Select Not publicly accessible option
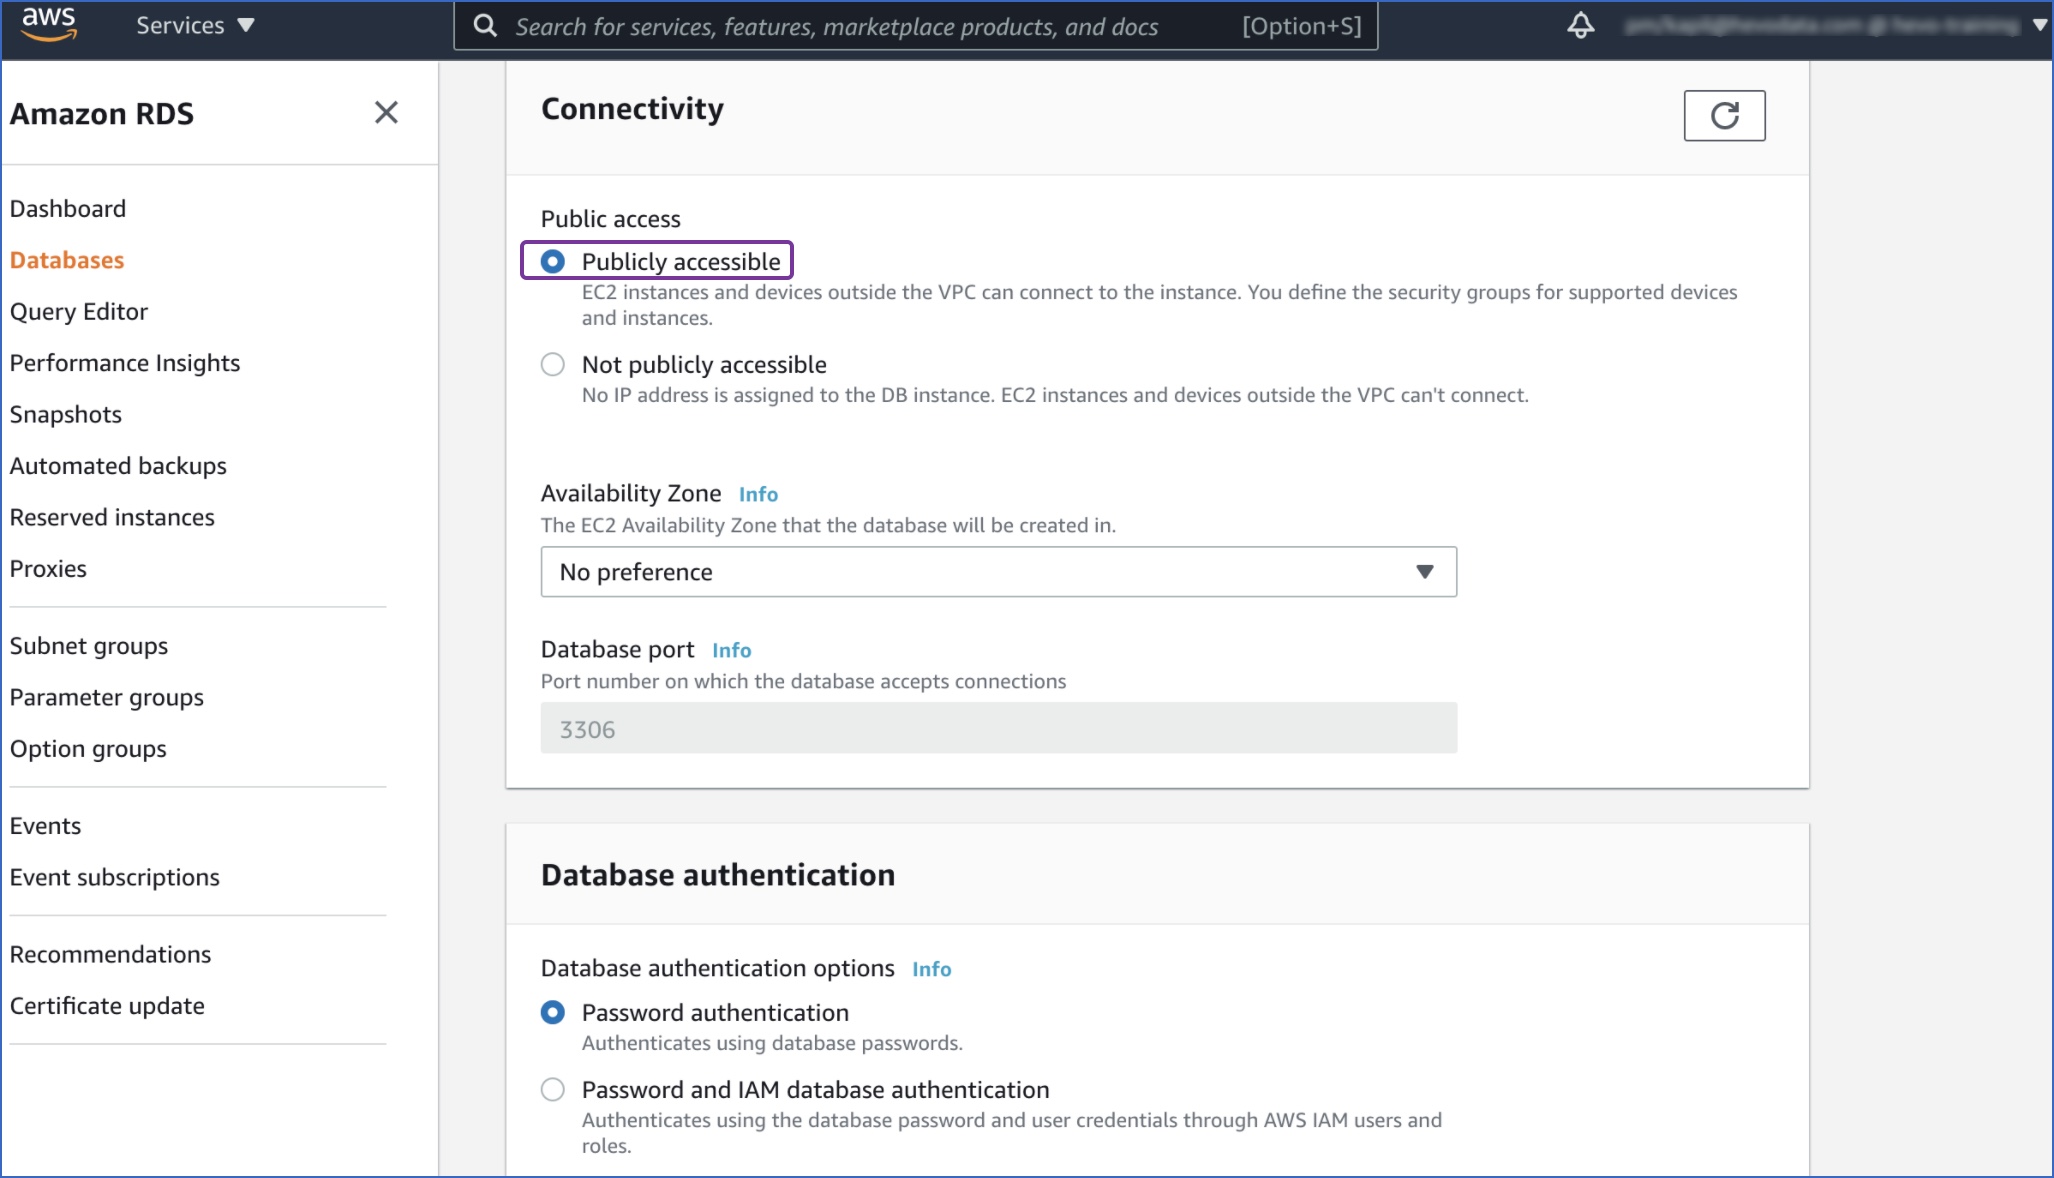The image size is (2054, 1178). pyautogui.click(x=553, y=364)
